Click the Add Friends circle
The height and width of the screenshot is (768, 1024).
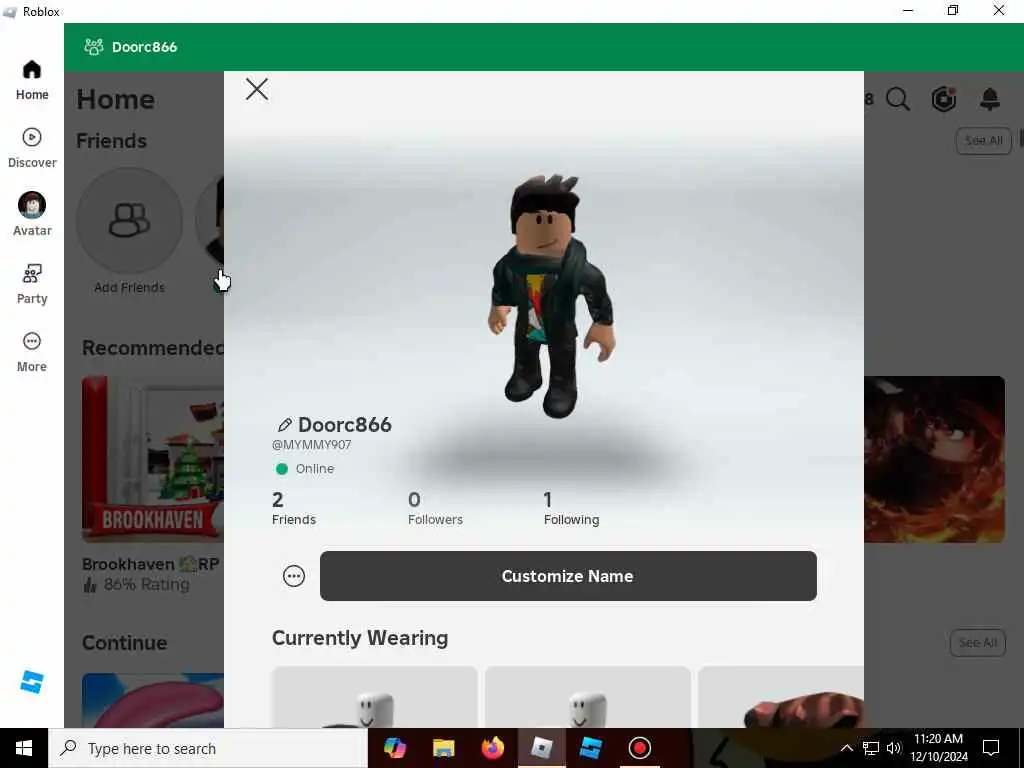[x=129, y=220]
